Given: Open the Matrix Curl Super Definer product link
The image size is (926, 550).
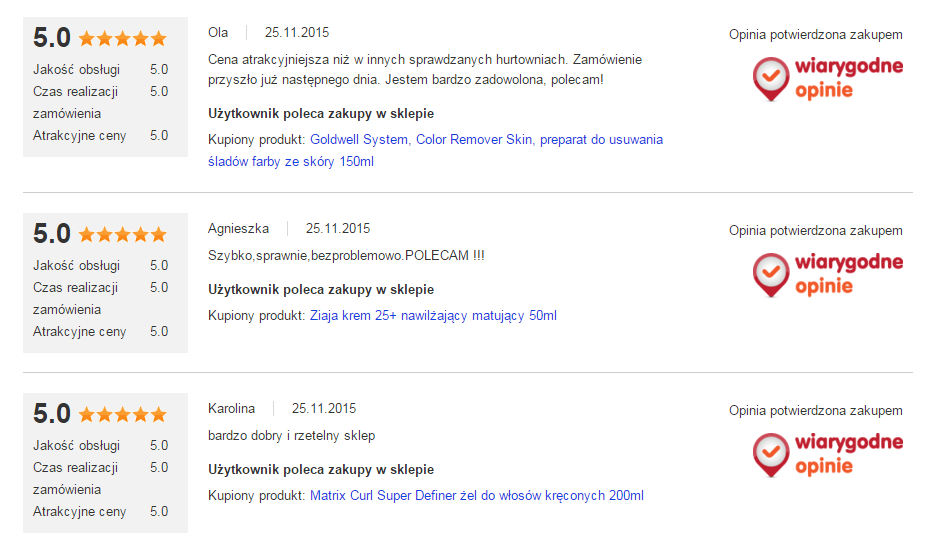Looking at the screenshot, I should pyautogui.click(x=477, y=496).
